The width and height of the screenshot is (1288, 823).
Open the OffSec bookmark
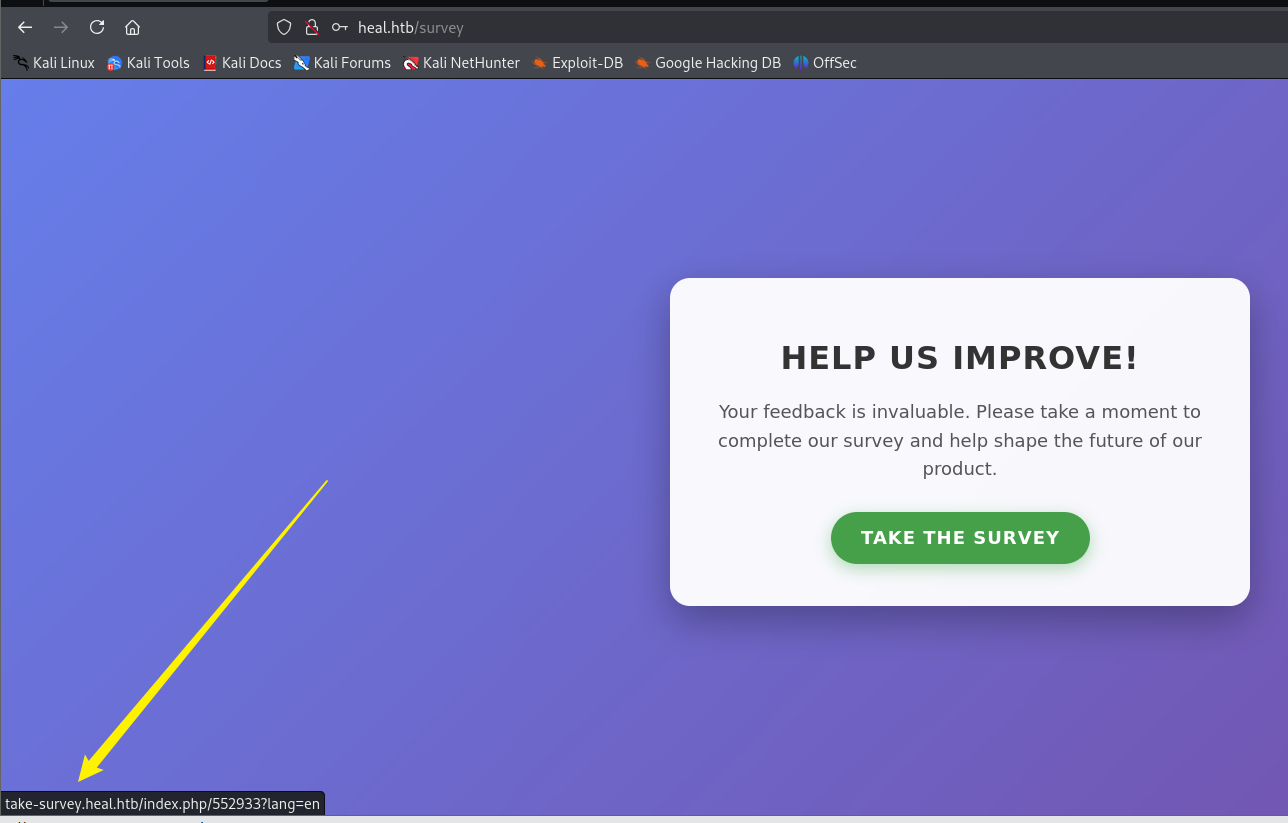coord(825,63)
